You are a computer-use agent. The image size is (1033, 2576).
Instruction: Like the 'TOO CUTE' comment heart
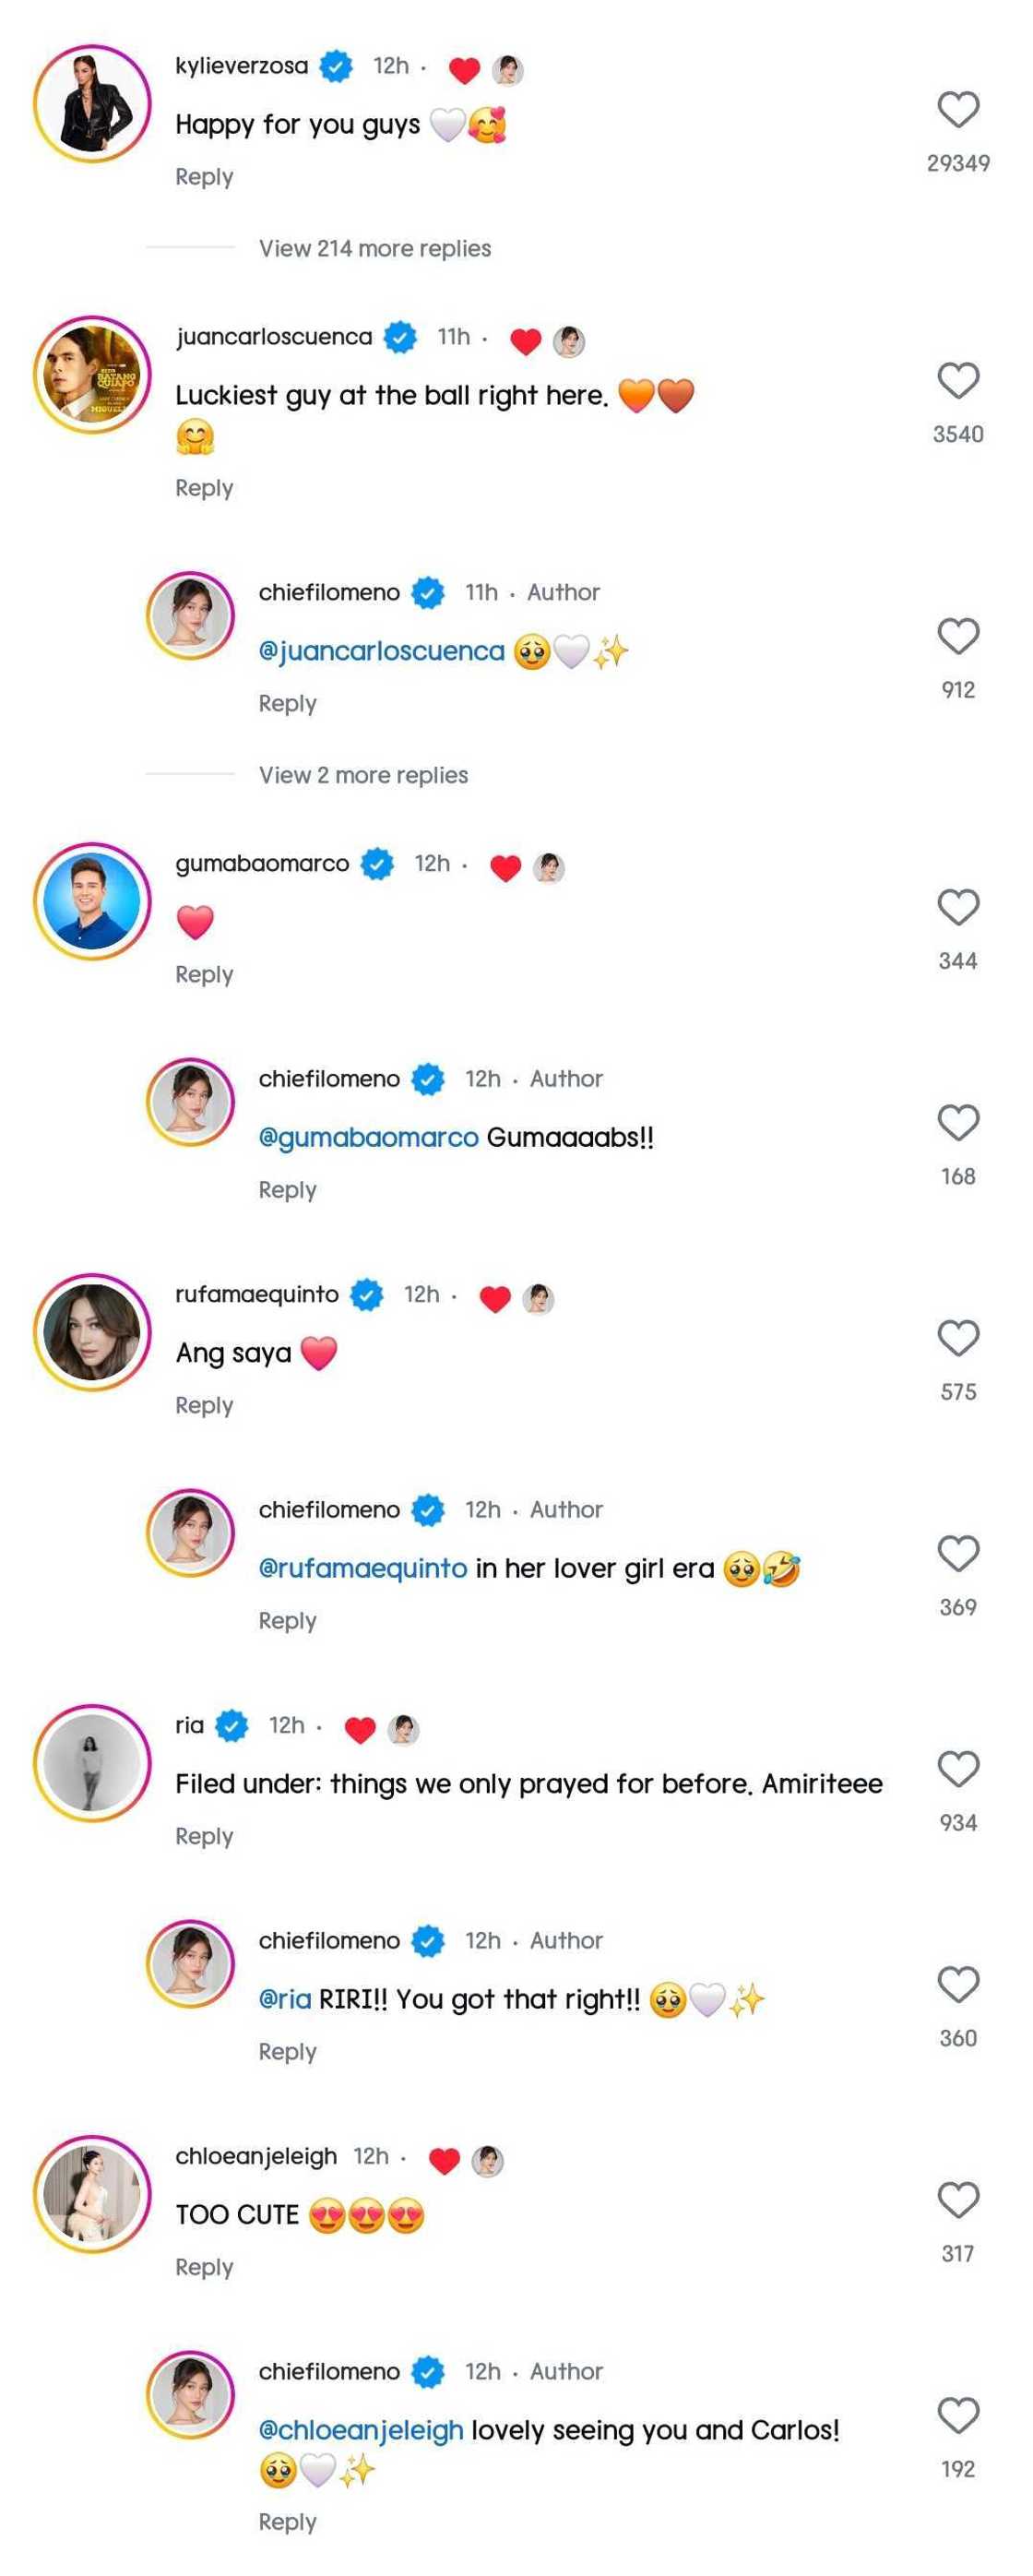(x=957, y=2200)
